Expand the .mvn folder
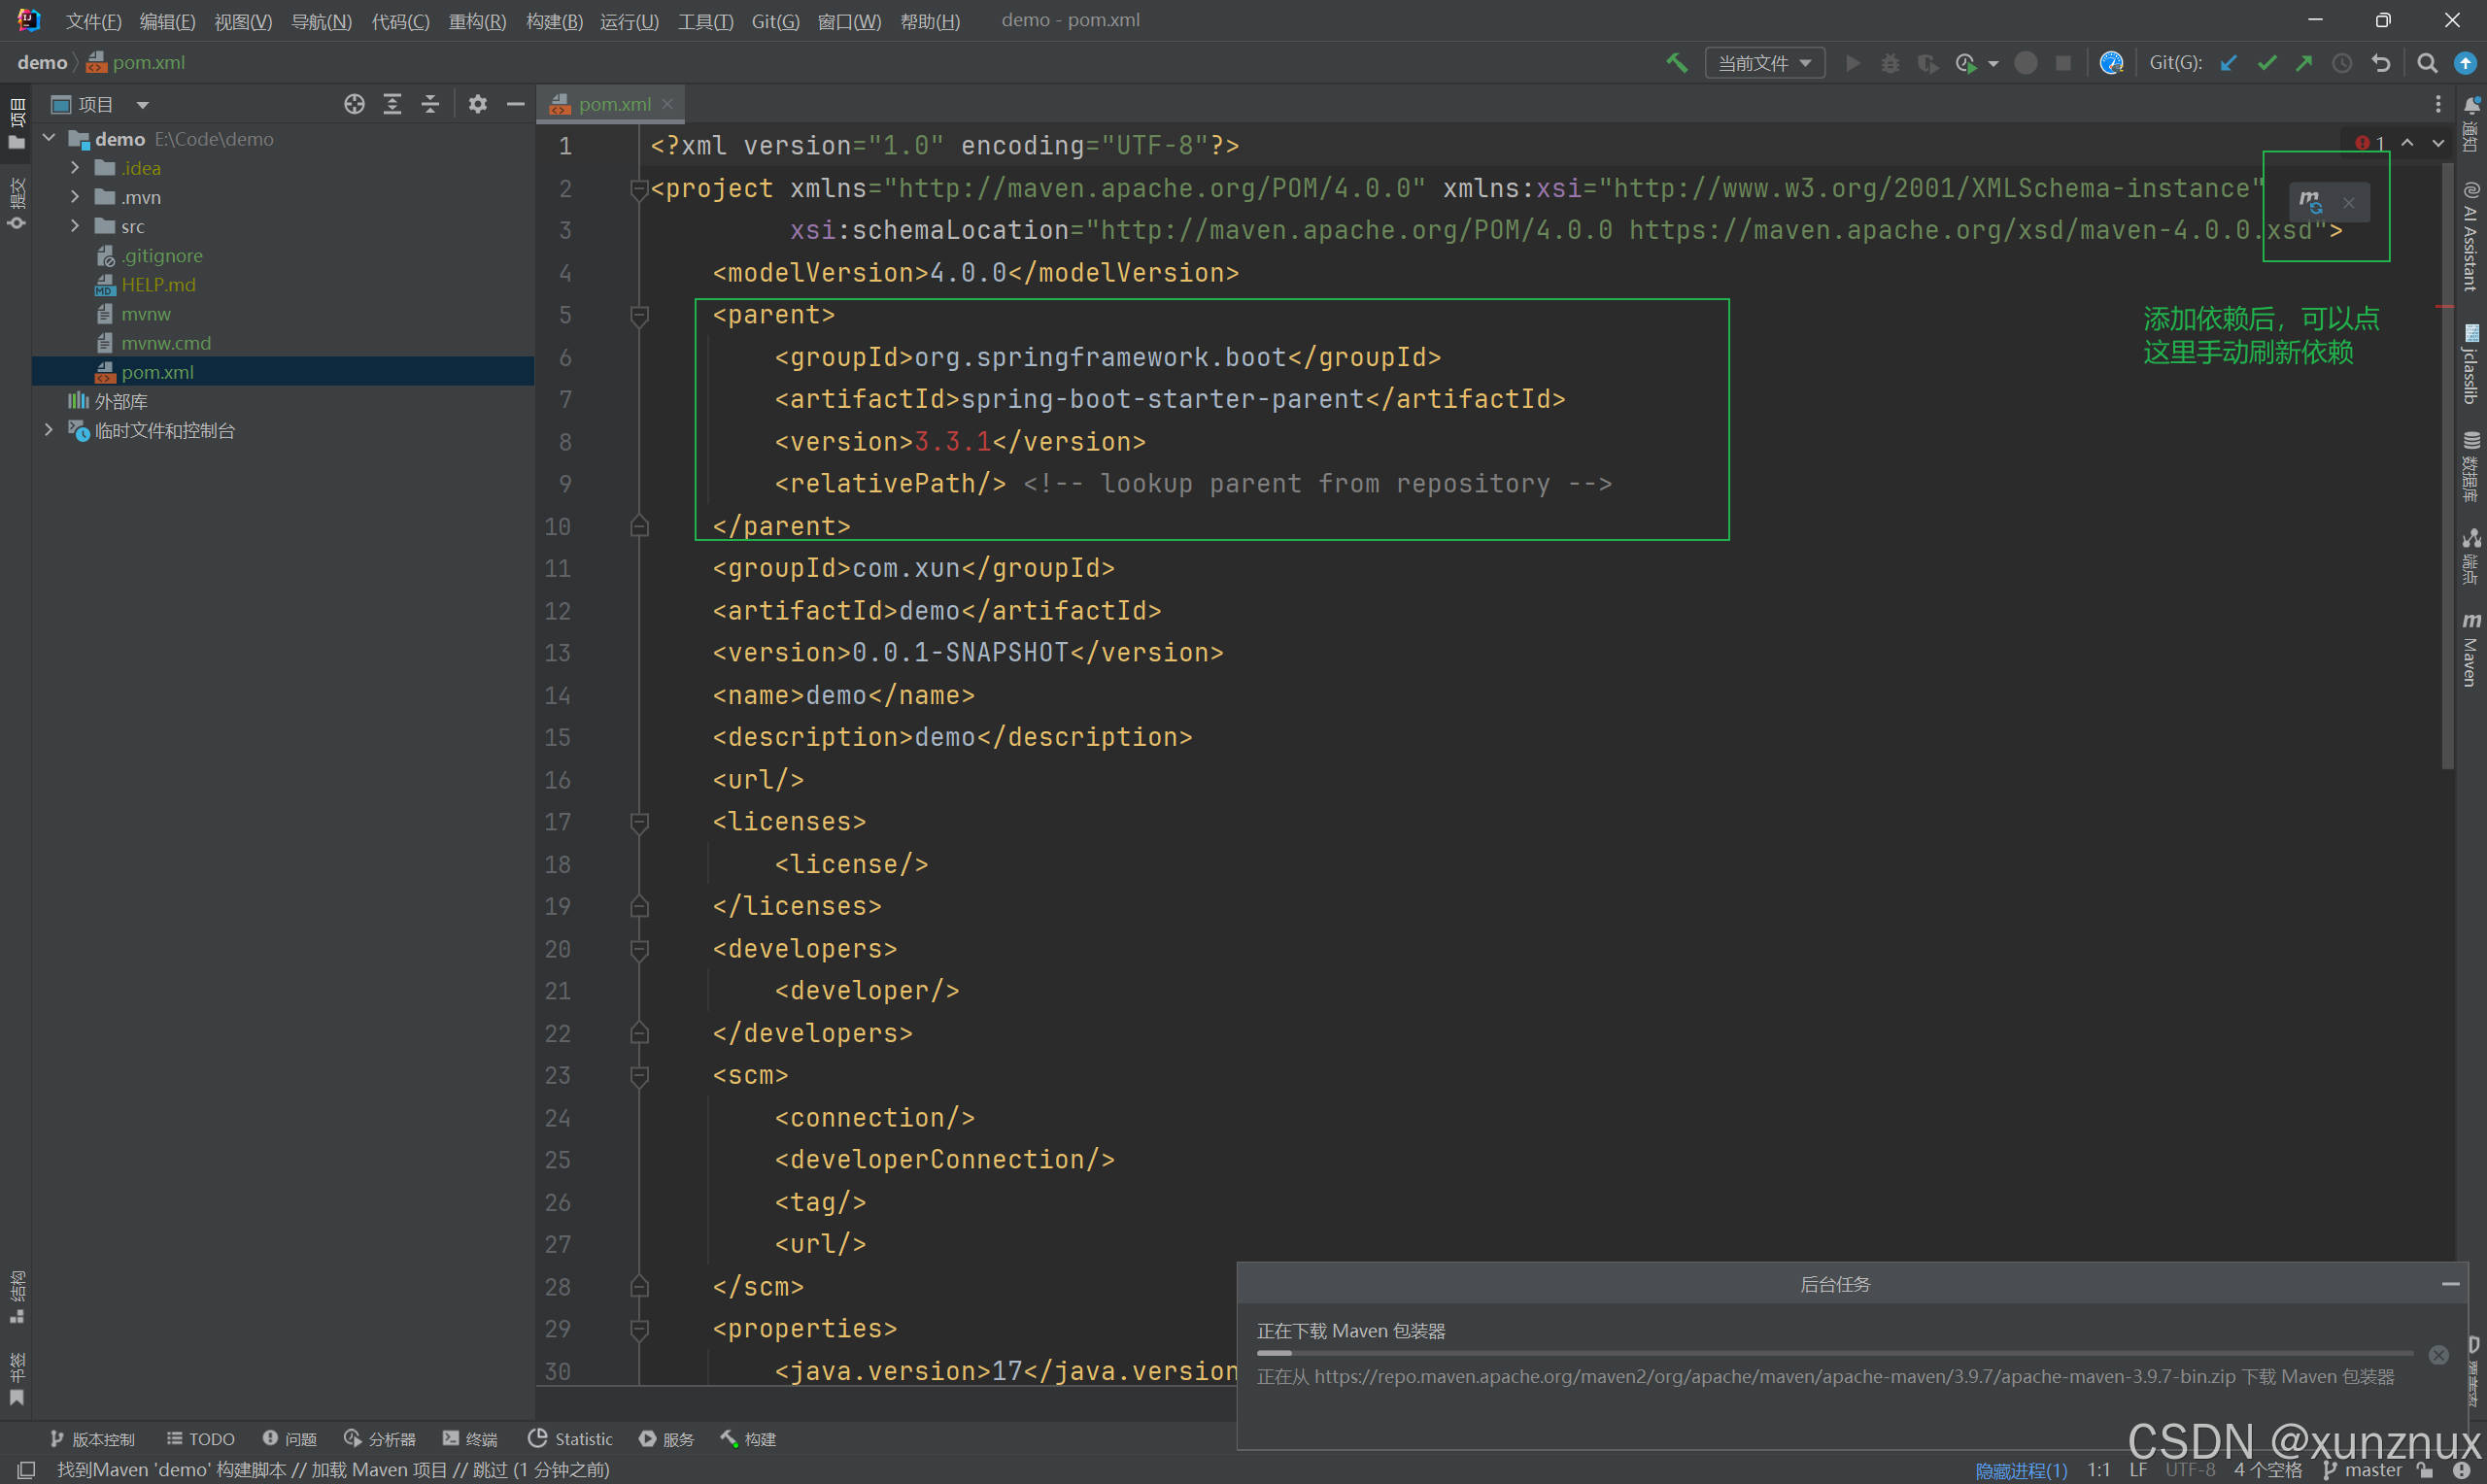 coord(75,196)
